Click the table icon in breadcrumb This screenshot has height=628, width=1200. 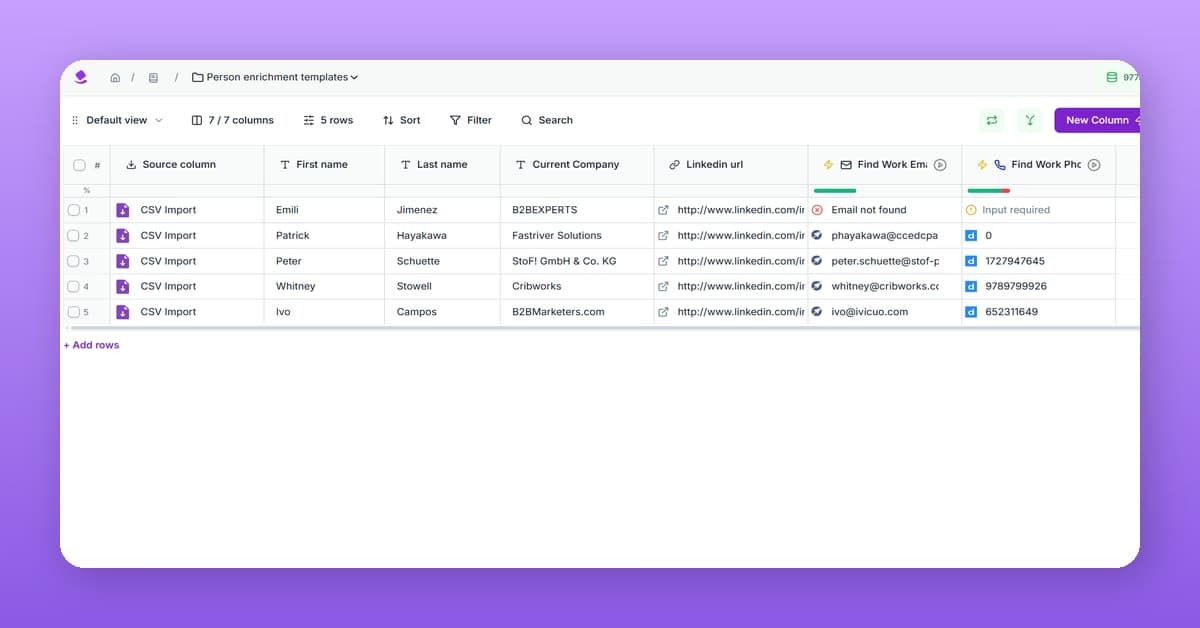(153, 78)
